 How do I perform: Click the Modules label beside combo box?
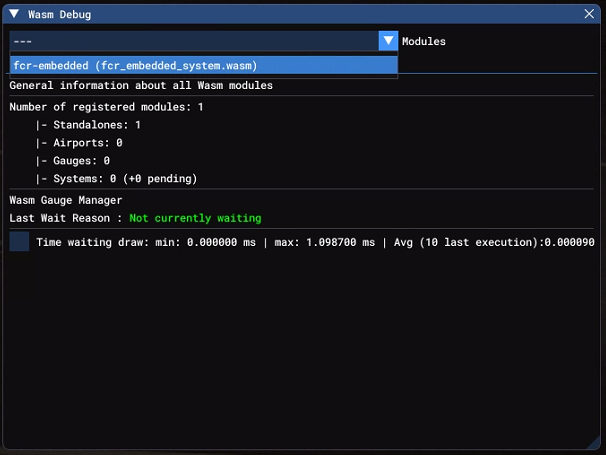pyautogui.click(x=424, y=42)
